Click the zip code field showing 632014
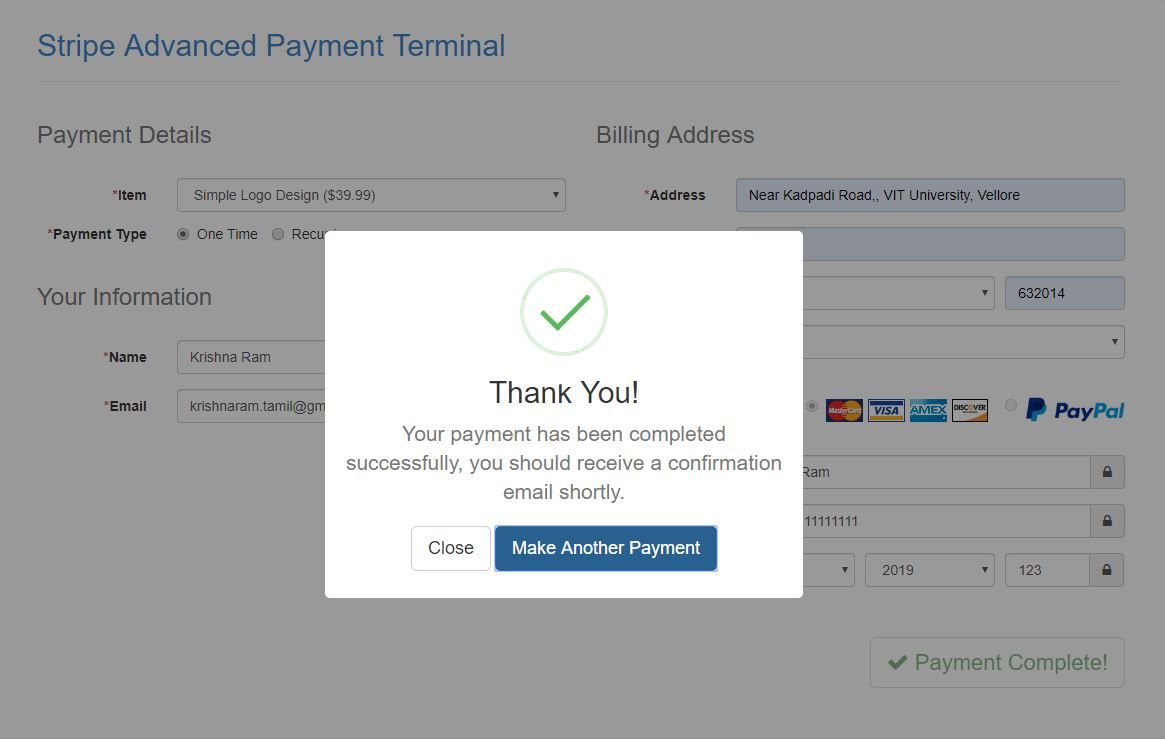This screenshot has height=739, width=1165. (x=1064, y=293)
